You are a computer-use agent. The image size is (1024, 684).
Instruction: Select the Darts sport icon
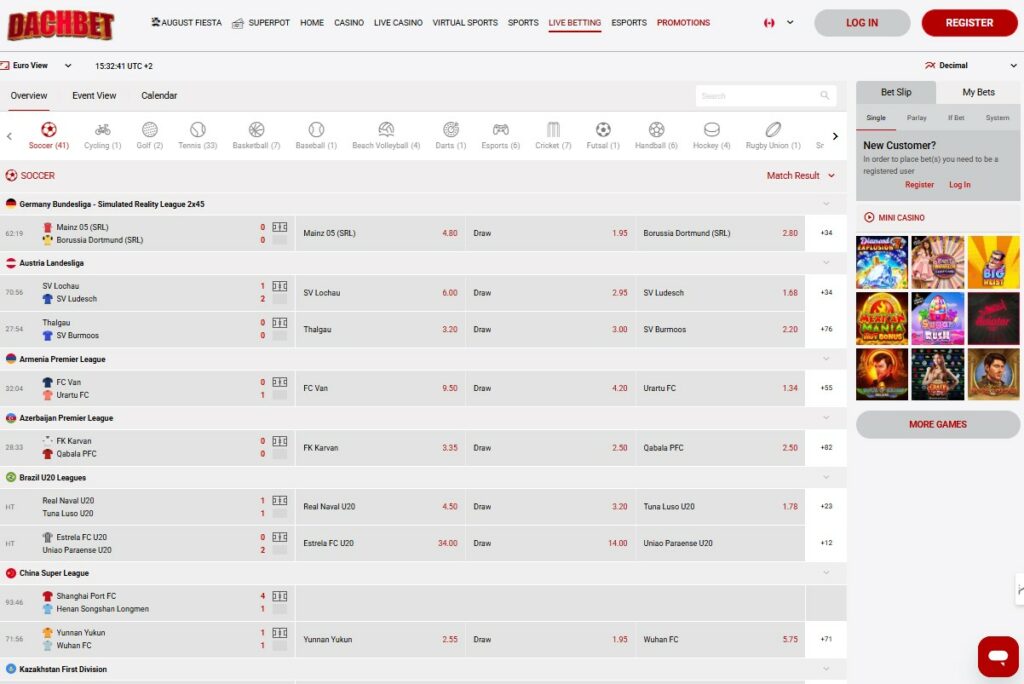pos(451,135)
